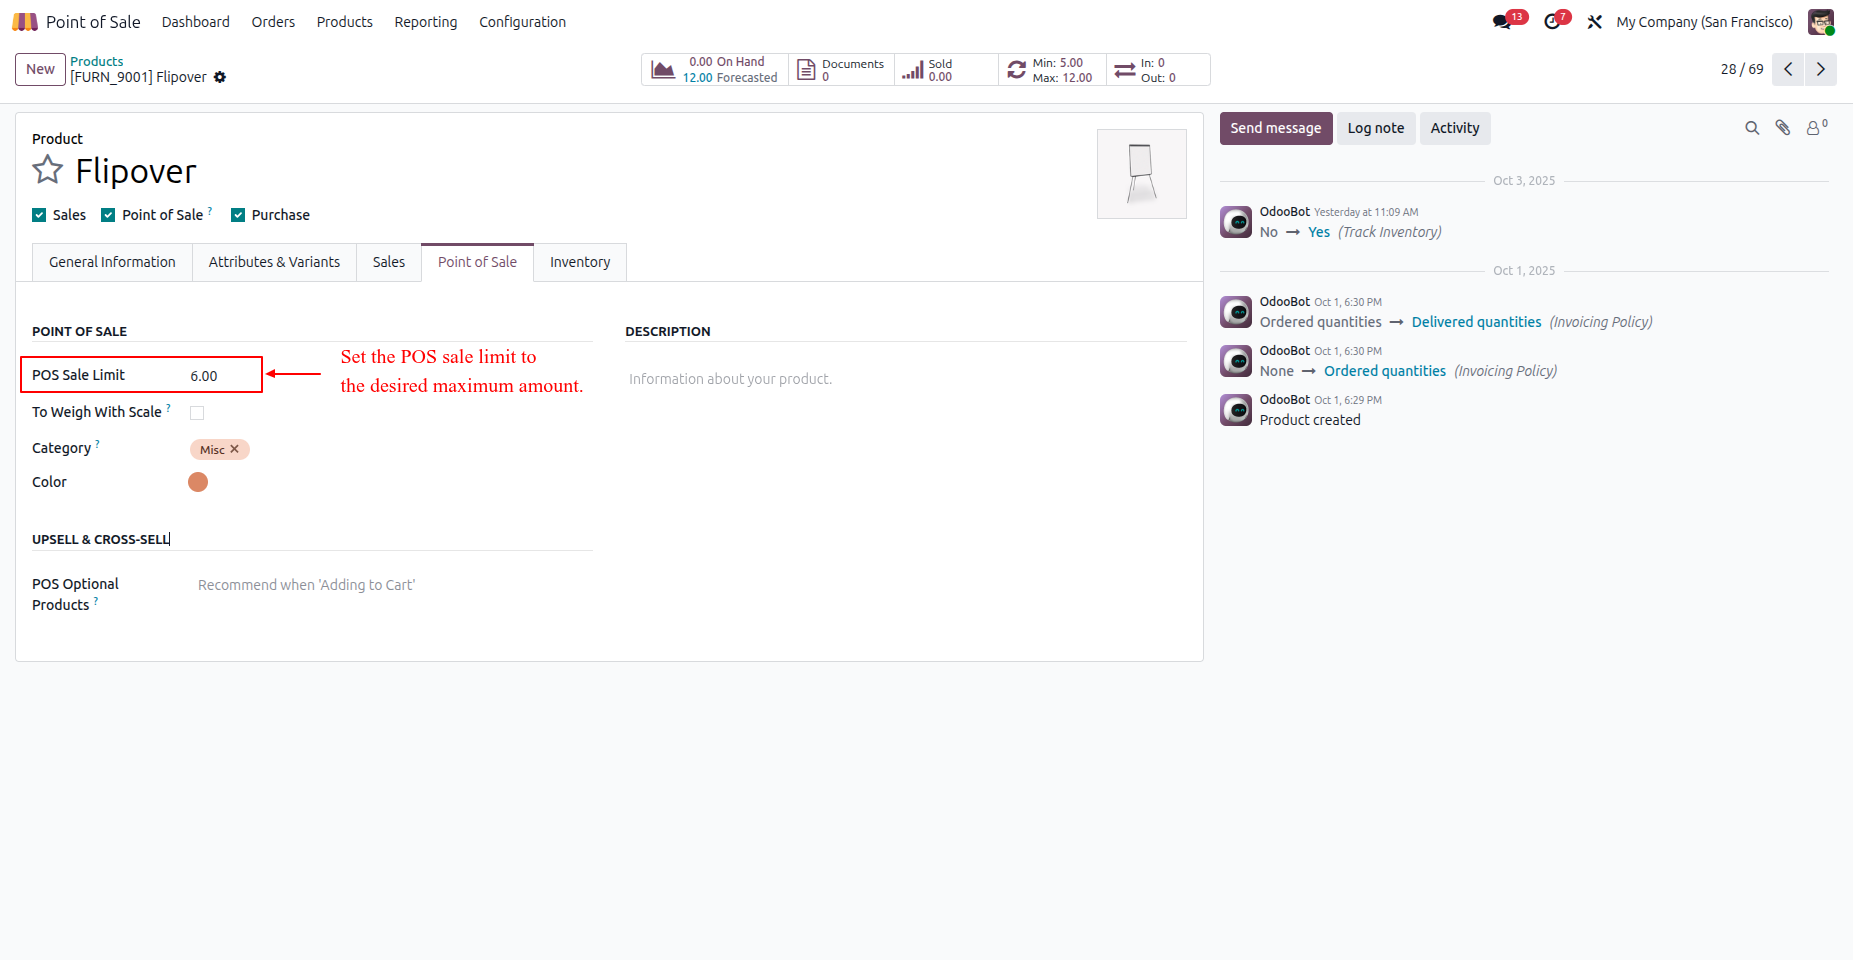Image resolution: width=1853 pixels, height=960 pixels.
Task: Go to the previous product record
Action: click(x=1788, y=69)
